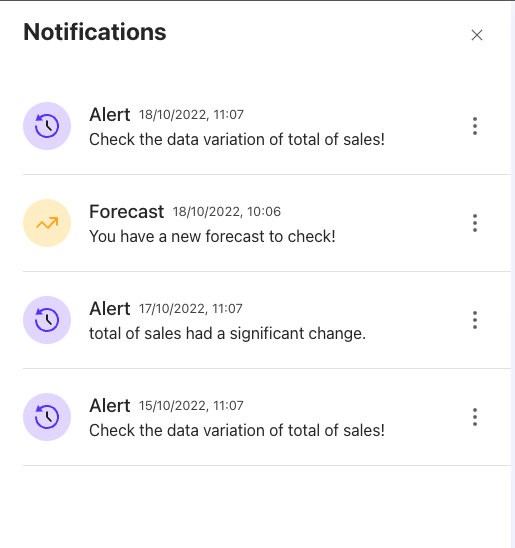
Task: Click the Alert title dated 18/10/2022
Action: click(x=110, y=115)
